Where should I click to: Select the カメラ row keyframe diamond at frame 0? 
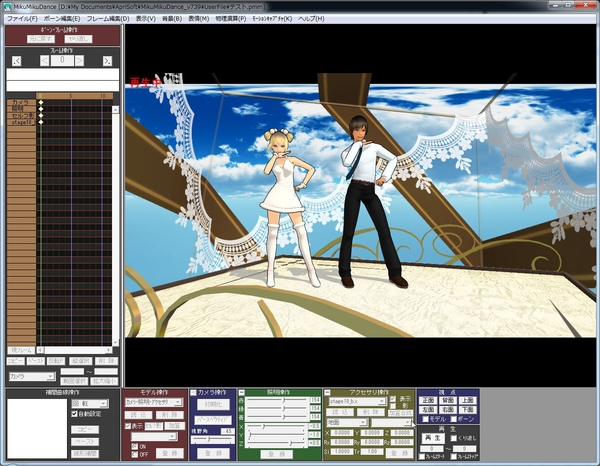pos(41,102)
